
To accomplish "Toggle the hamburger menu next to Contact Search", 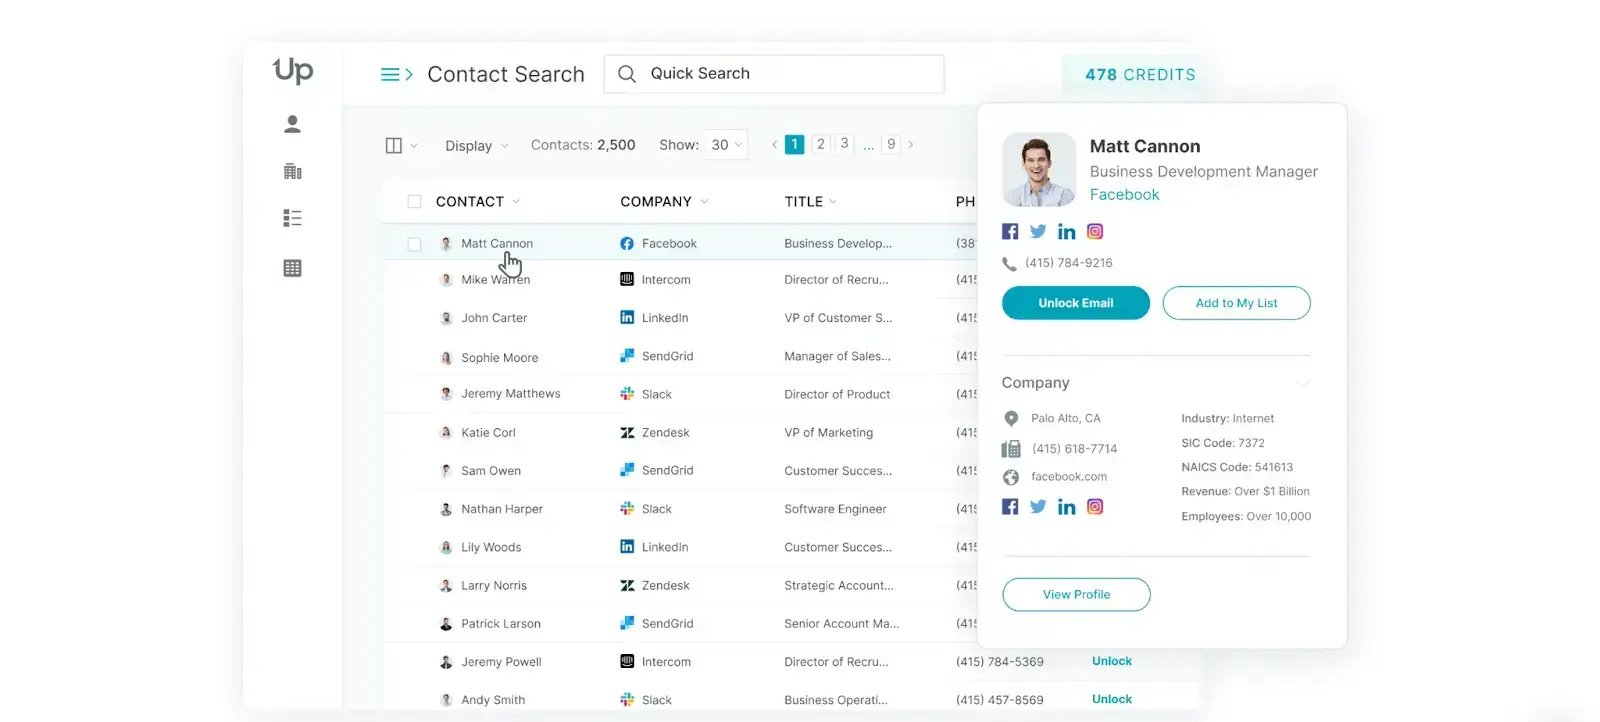I will [396, 75].
